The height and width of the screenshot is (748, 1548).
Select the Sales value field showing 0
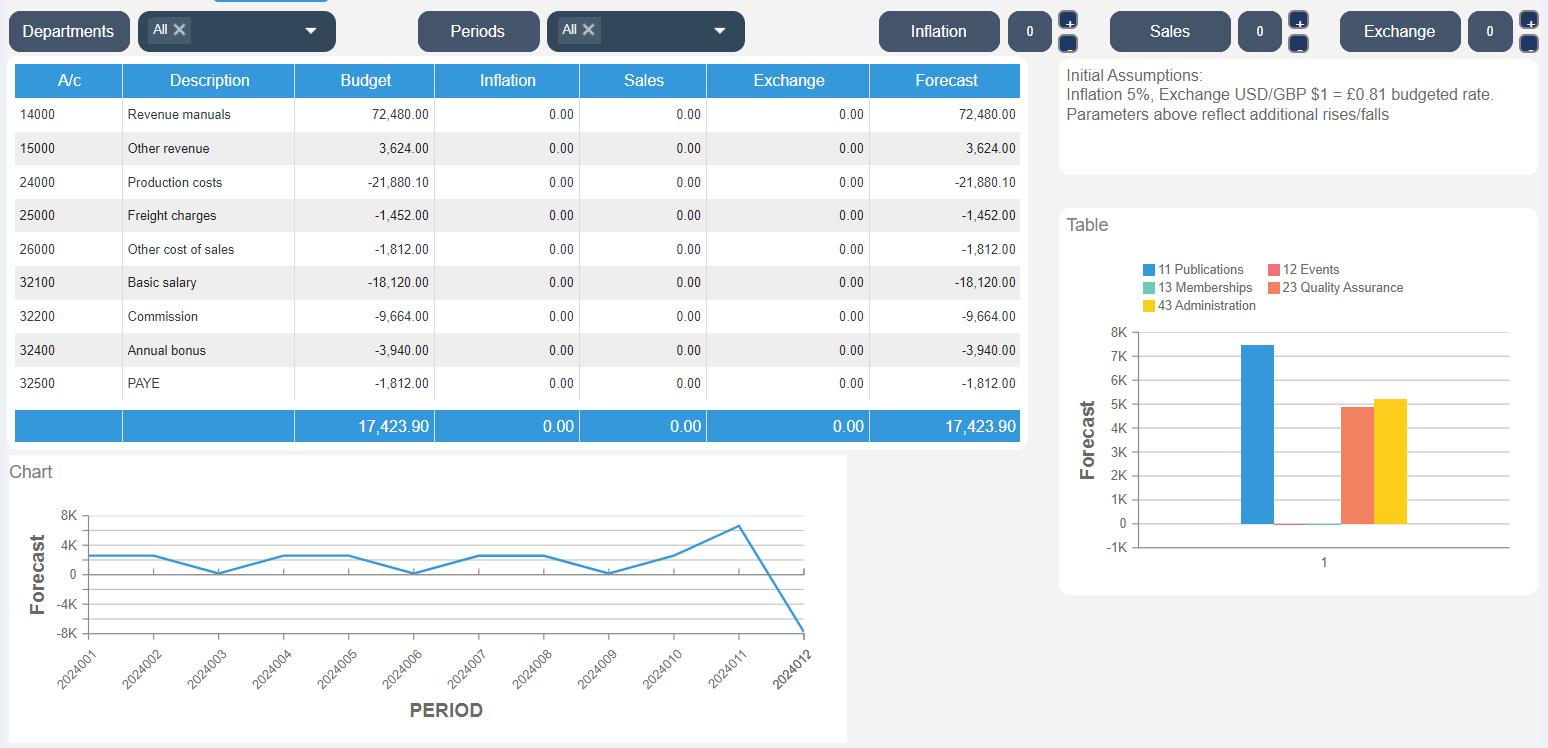[1260, 31]
